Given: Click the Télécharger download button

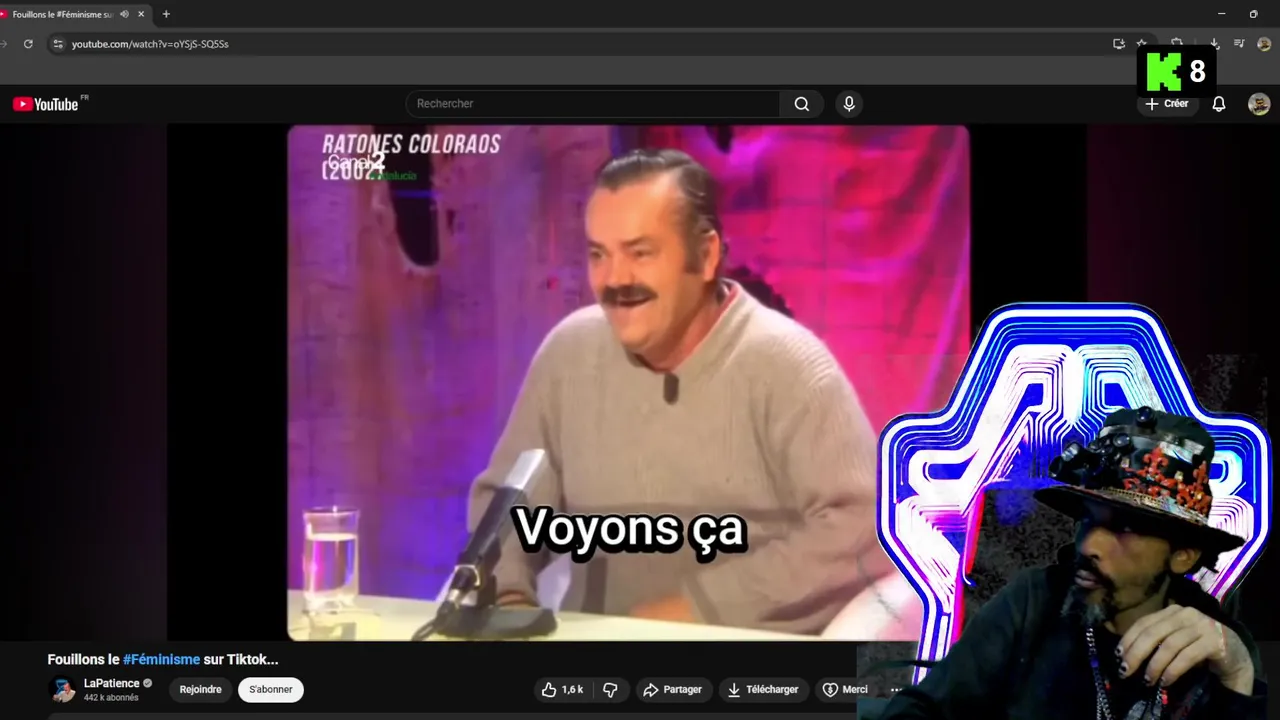Looking at the screenshot, I should coord(763,690).
